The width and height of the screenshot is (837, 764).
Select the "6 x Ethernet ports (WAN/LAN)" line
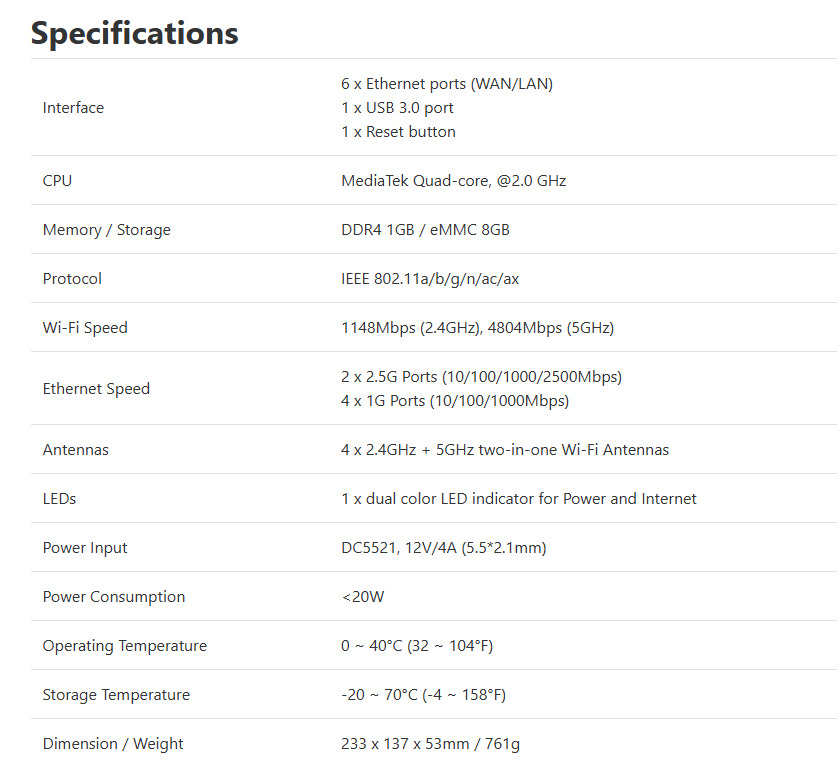click(x=446, y=84)
